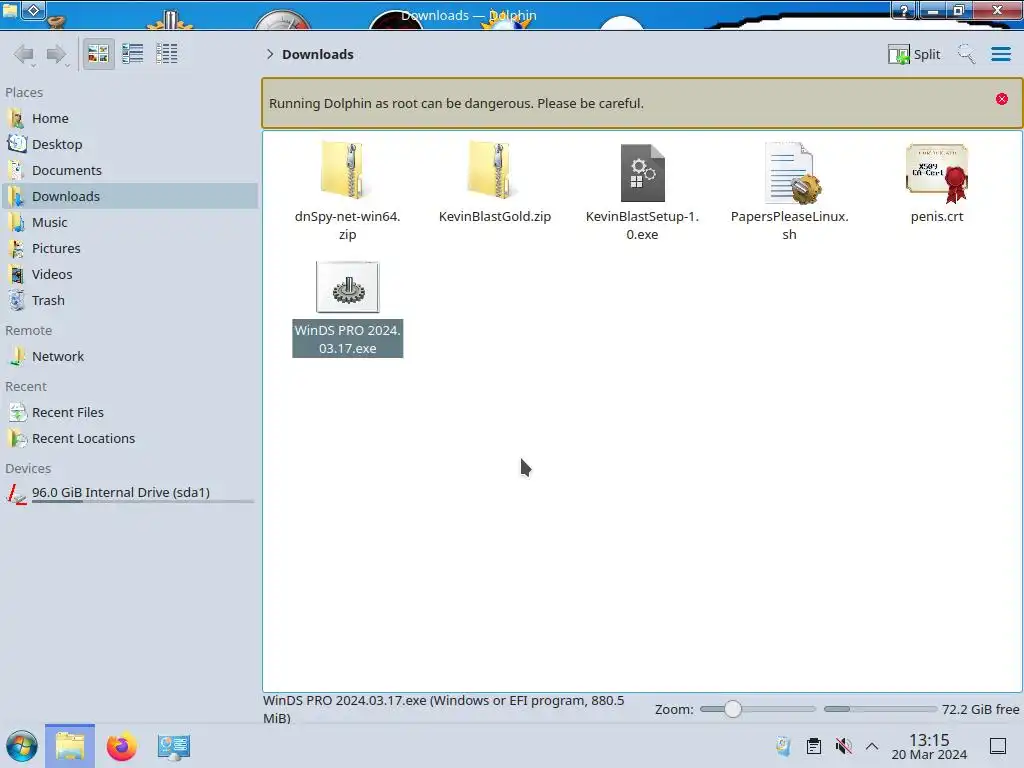Enable Split view
Image resolution: width=1024 pixels, height=768 pixels.
point(914,54)
